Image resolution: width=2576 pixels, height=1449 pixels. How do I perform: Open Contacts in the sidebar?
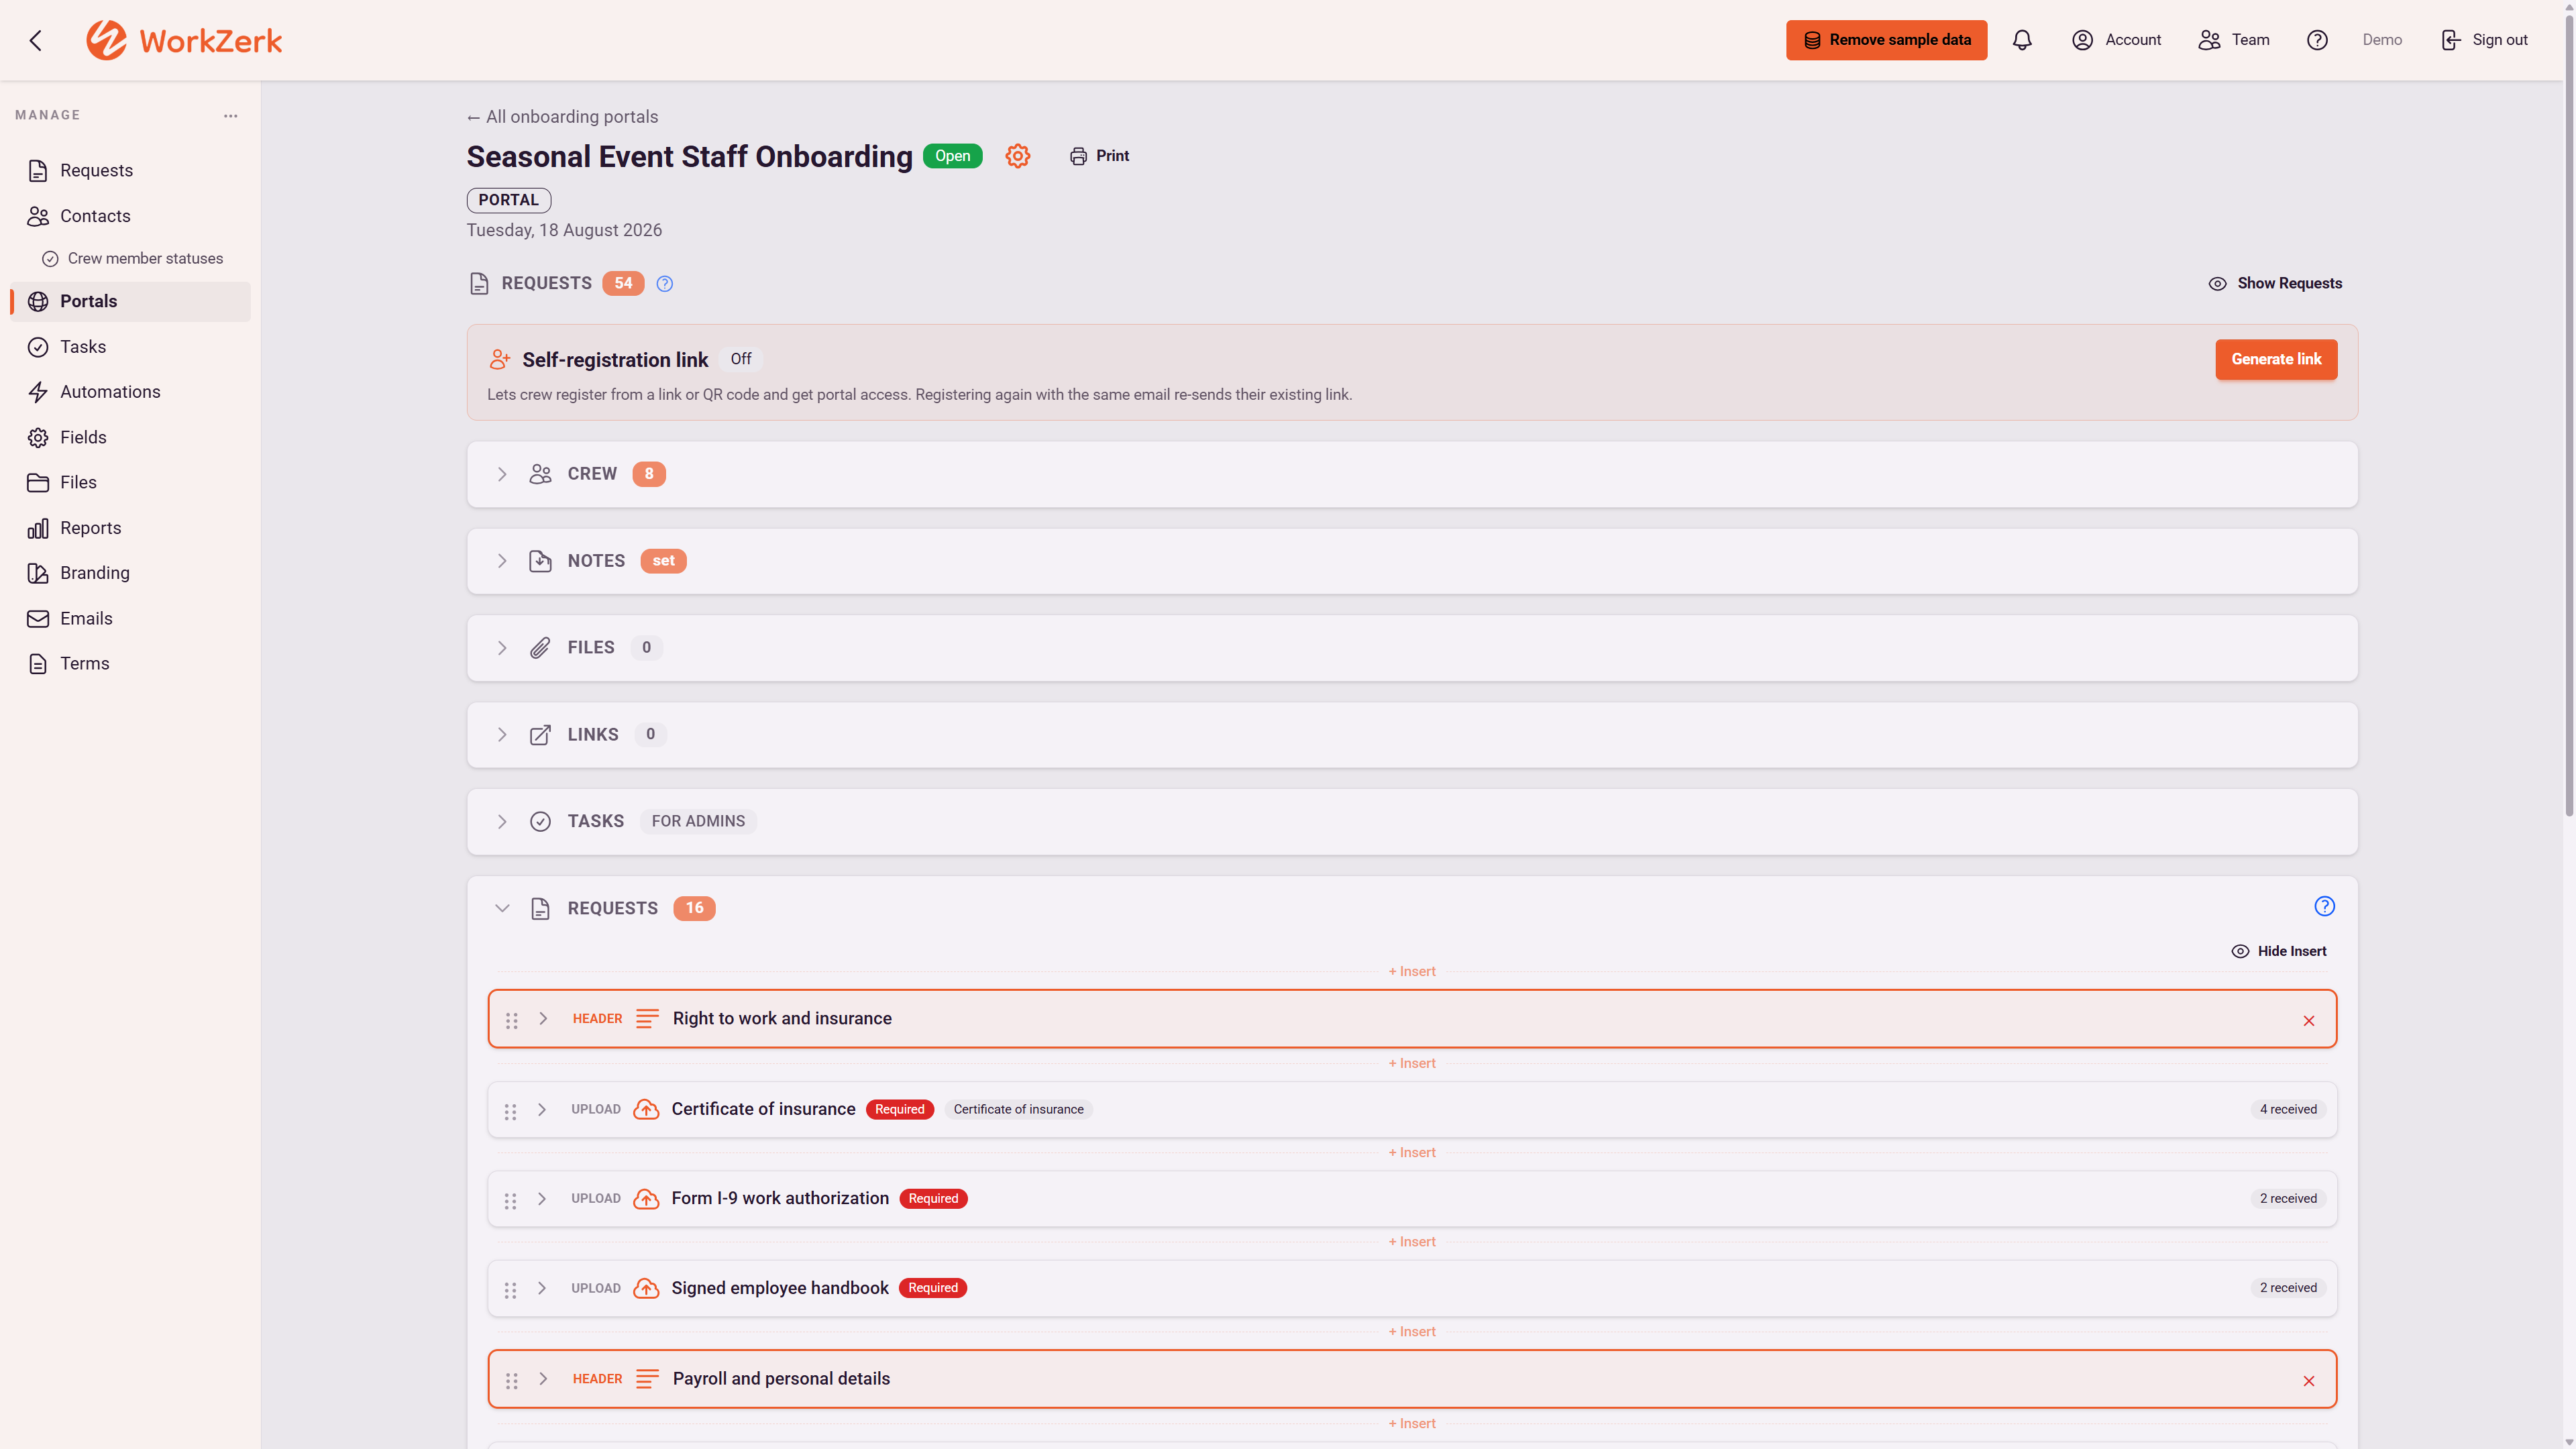[x=130, y=216]
